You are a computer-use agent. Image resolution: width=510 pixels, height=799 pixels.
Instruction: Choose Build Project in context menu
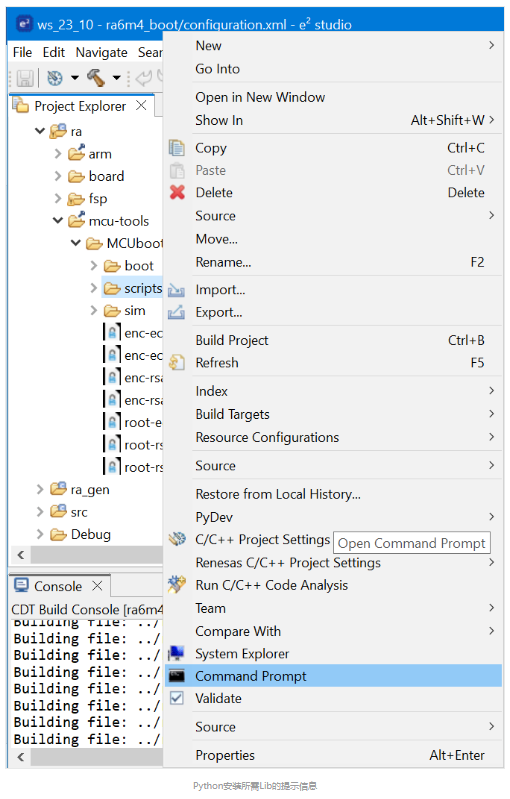(x=333, y=340)
